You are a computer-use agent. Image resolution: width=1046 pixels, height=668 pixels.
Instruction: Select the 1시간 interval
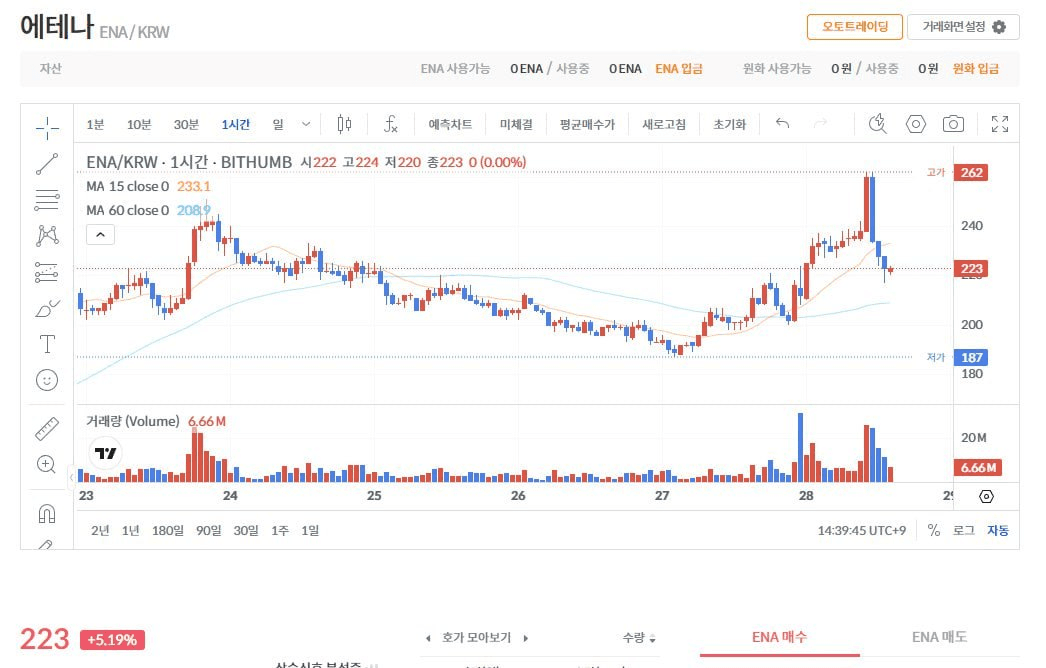coord(235,125)
